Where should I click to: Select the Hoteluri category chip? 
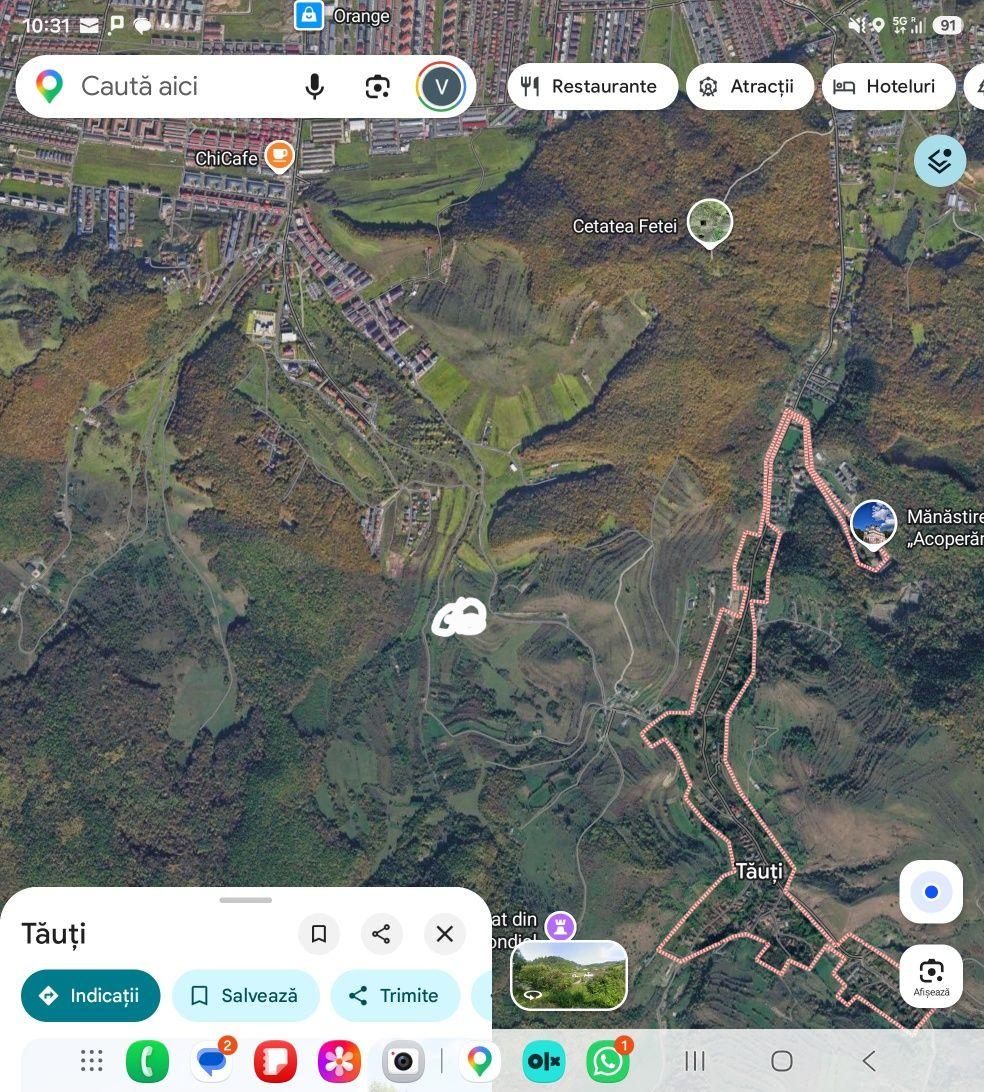click(889, 86)
